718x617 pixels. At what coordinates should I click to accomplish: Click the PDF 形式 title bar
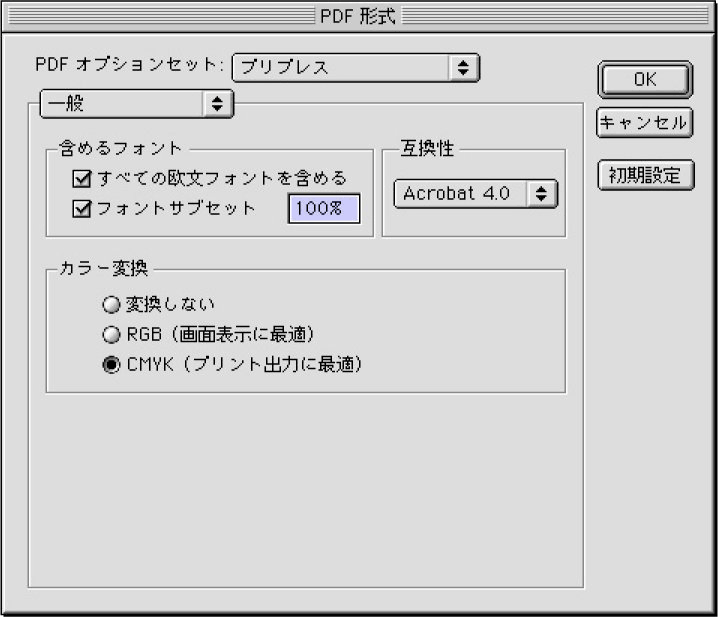pyautogui.click(x=359, y=16)
